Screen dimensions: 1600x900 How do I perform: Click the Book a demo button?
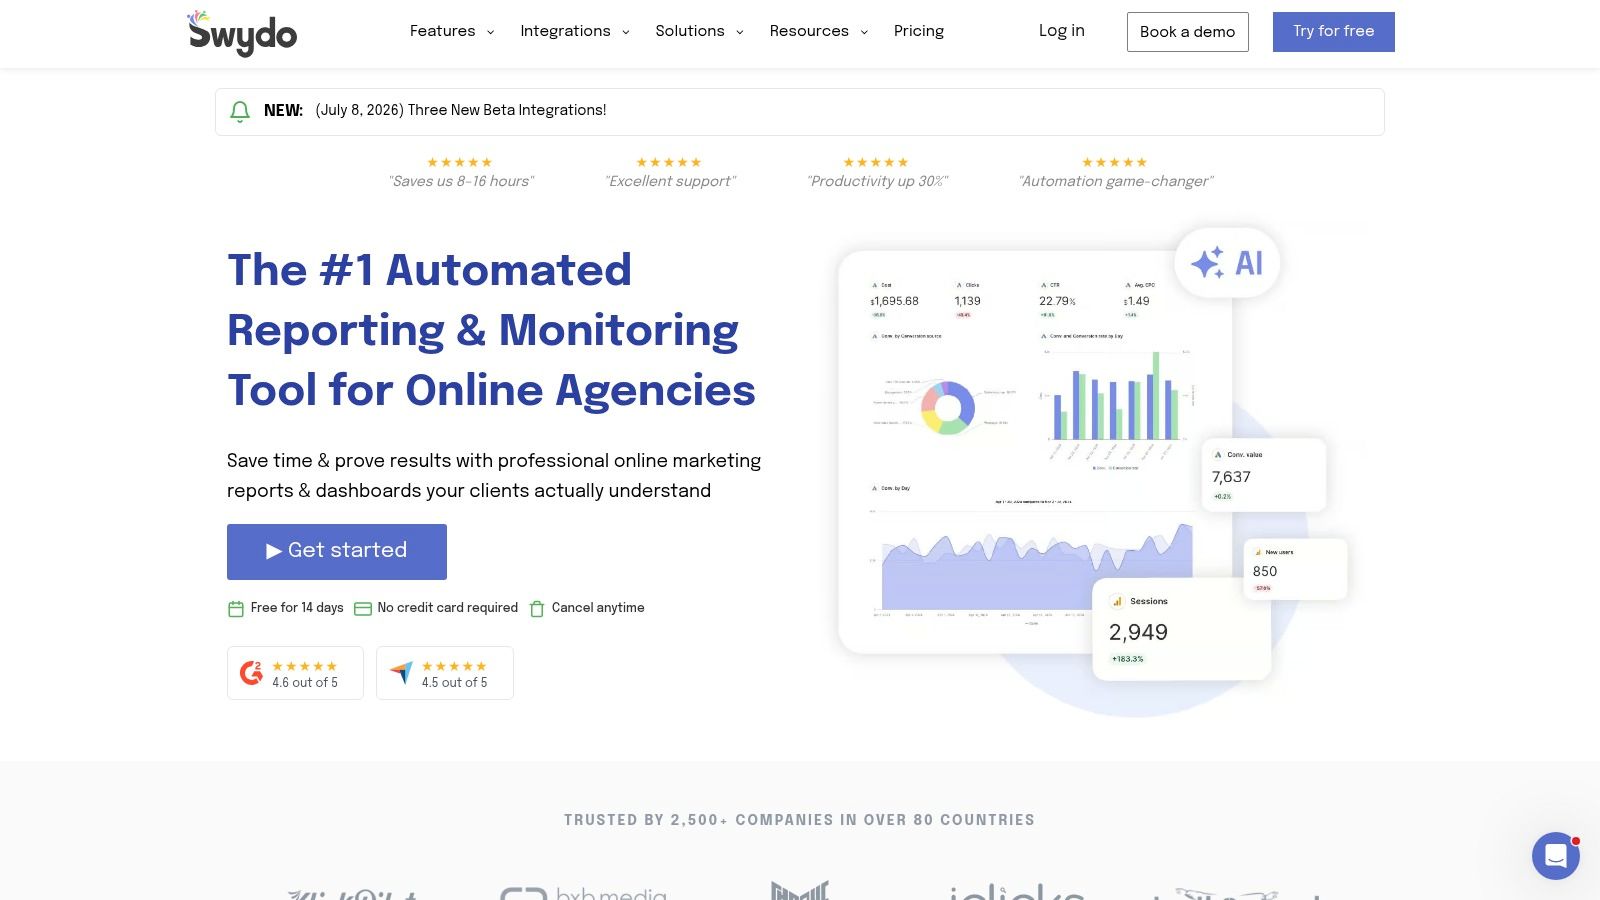point(1188,32)
